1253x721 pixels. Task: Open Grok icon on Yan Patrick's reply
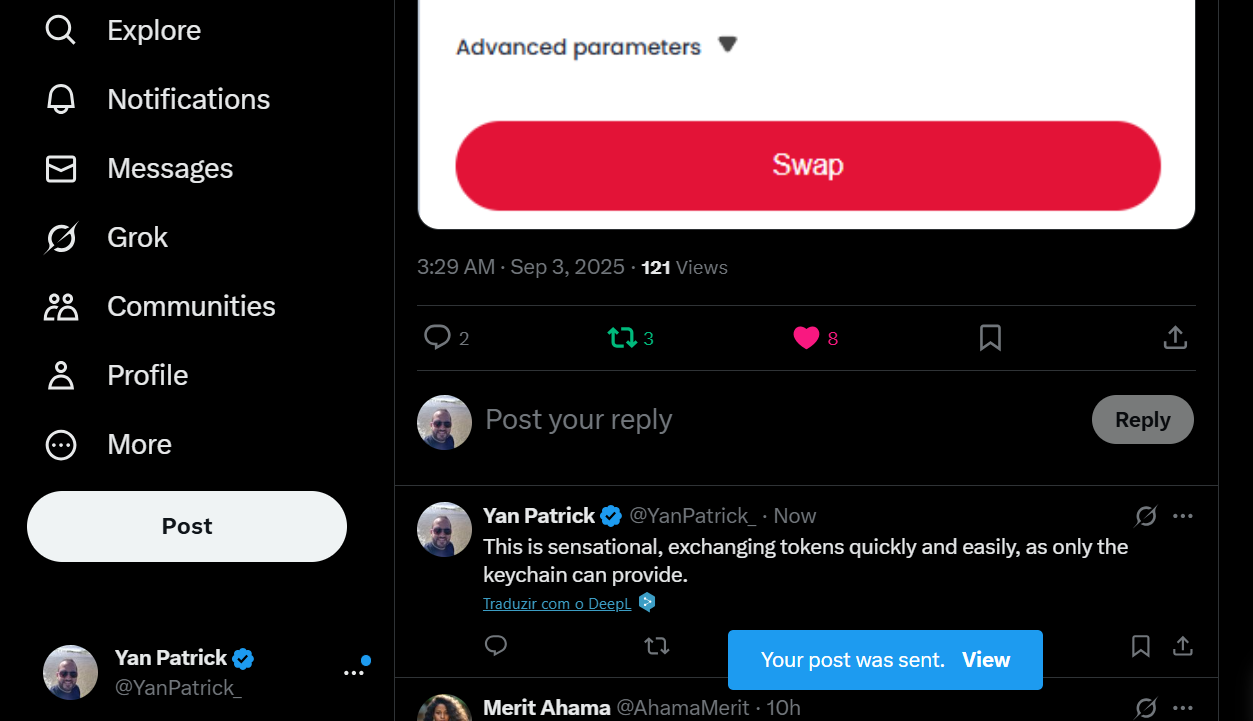(1146, 516)
